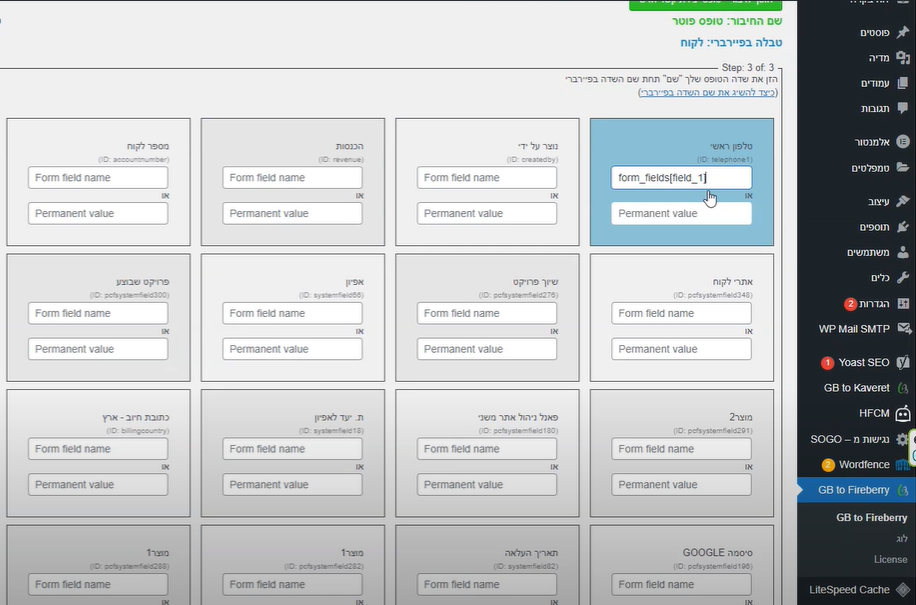Click Form field name under תאריך העלאה

pyautogui.click(x=487, y=584)
